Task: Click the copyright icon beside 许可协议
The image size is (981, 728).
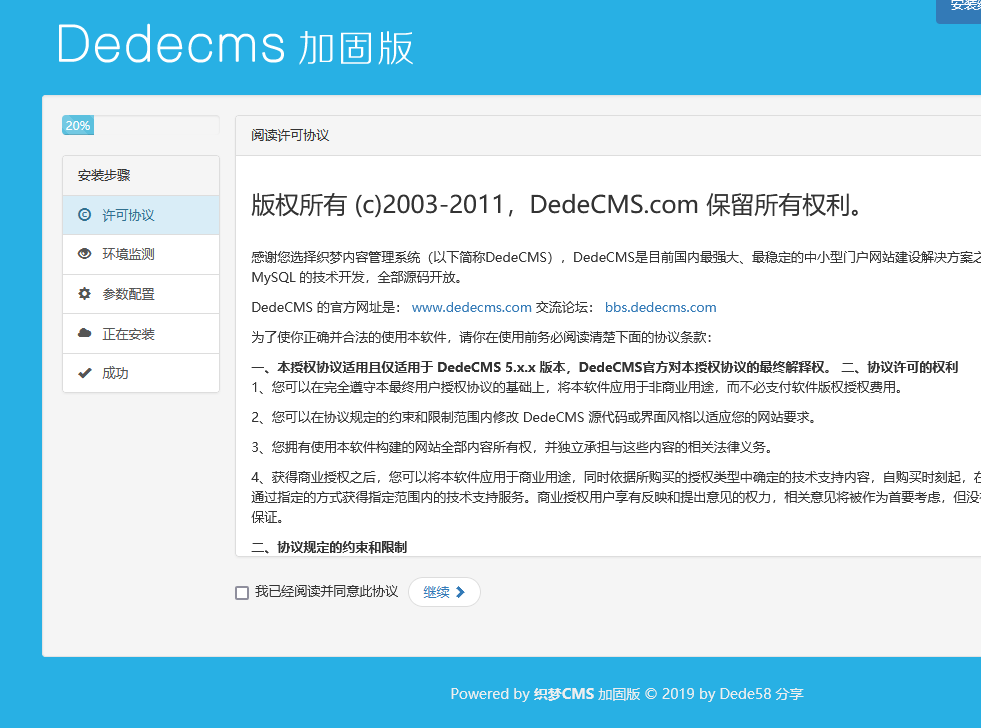Action: click(x=84, y=215)
